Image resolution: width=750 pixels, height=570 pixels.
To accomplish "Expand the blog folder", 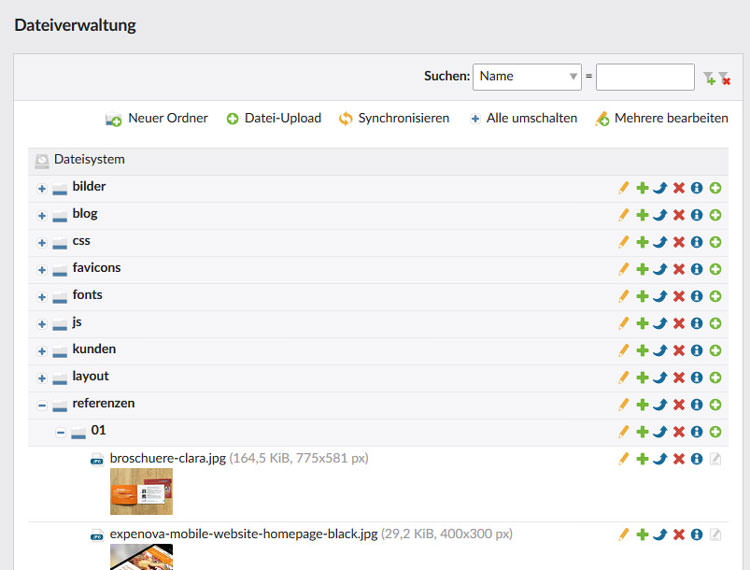I will [x=42, y=216].
